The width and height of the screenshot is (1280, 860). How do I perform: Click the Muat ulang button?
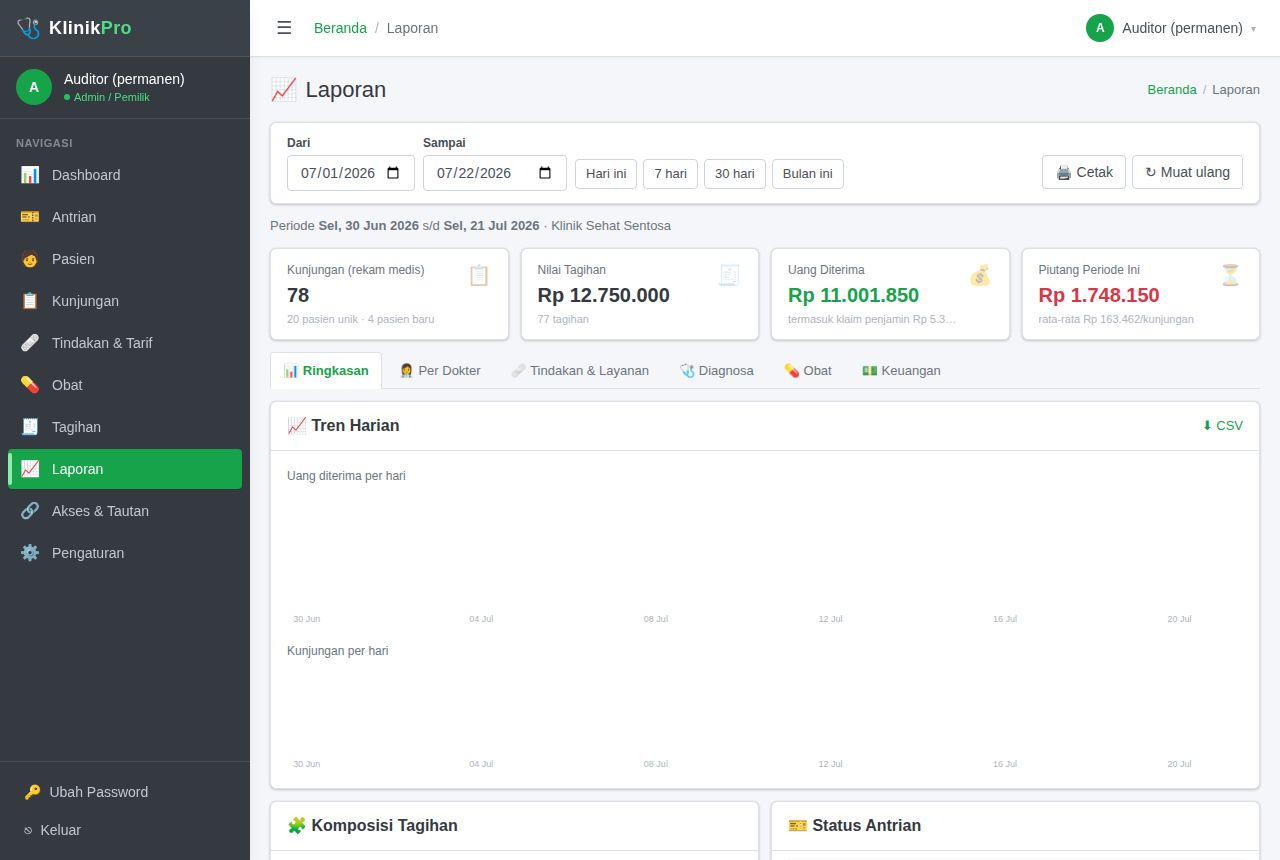point(1187,172)
